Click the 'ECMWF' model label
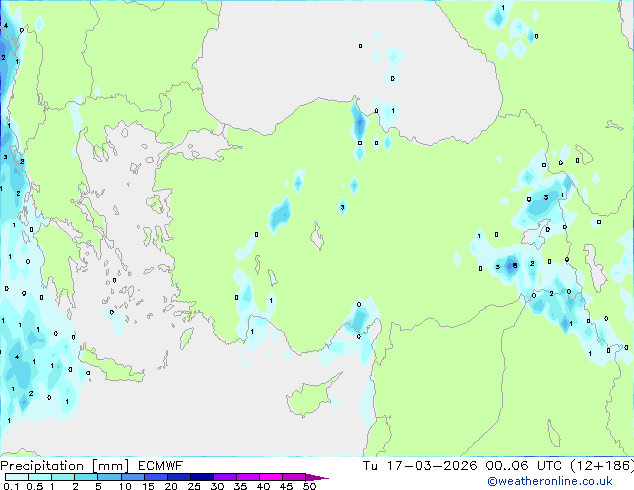Viewport: 634px width, 490px height. tap(161, 466)
